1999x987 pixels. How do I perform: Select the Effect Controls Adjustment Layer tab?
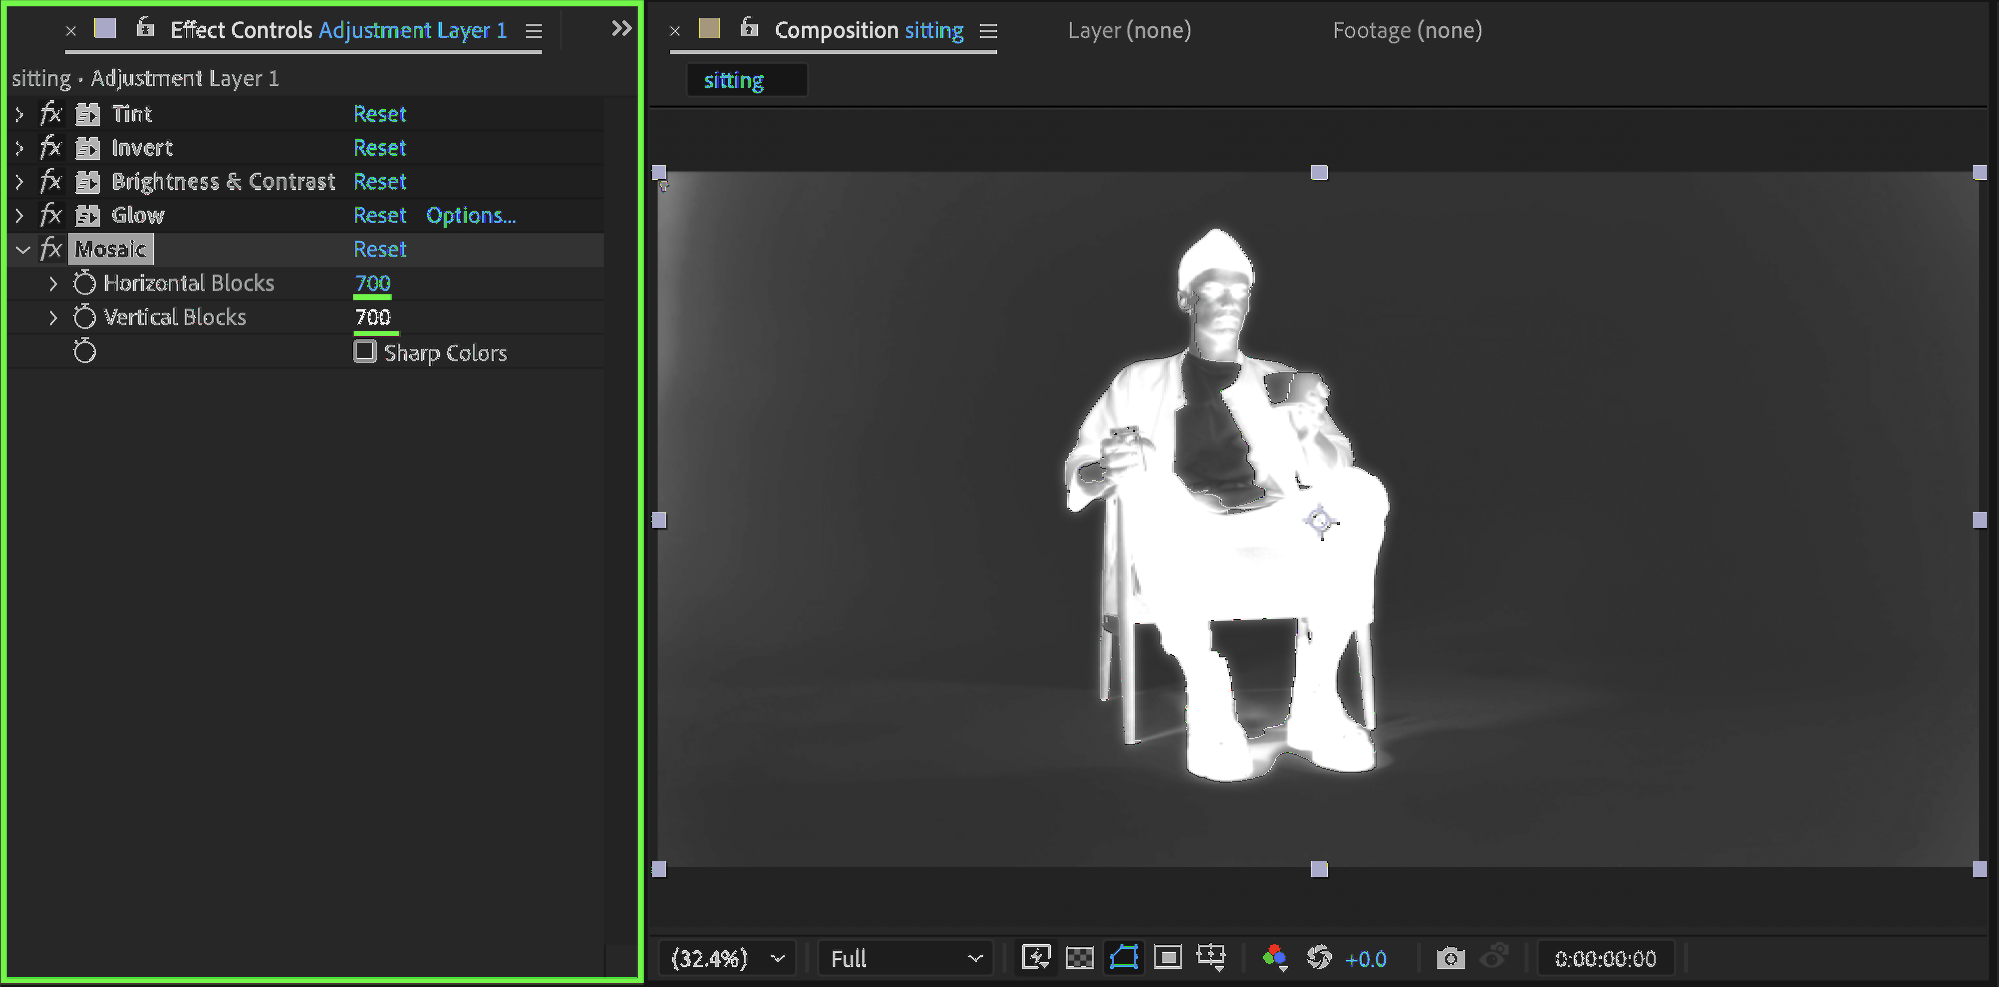coord(339,30)
